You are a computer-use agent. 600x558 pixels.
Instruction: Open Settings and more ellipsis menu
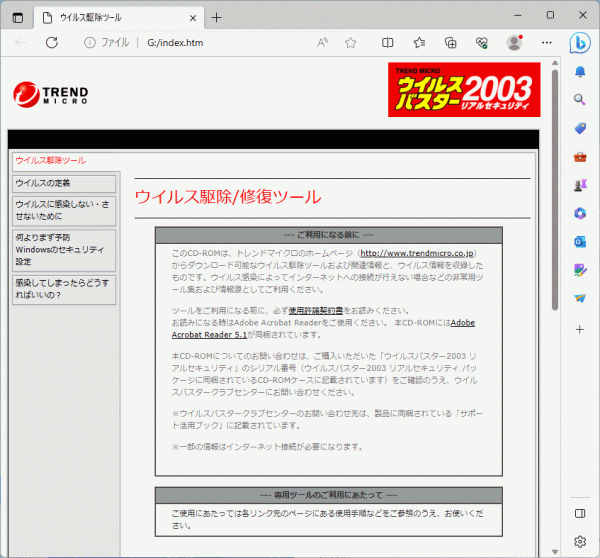(x=547, y=42)
